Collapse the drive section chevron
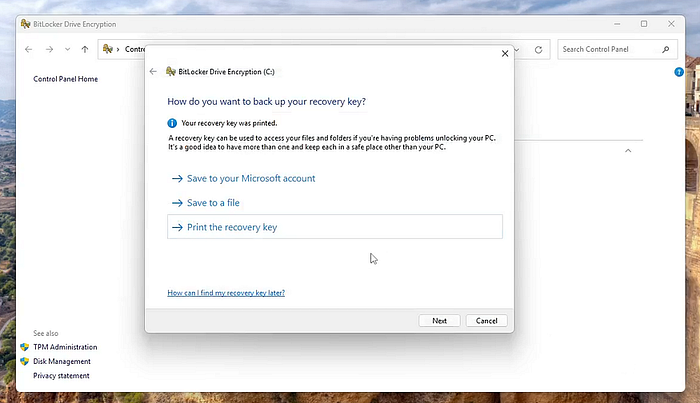The height and width of the screenshot is (403, 700). [x=628, y=151]
